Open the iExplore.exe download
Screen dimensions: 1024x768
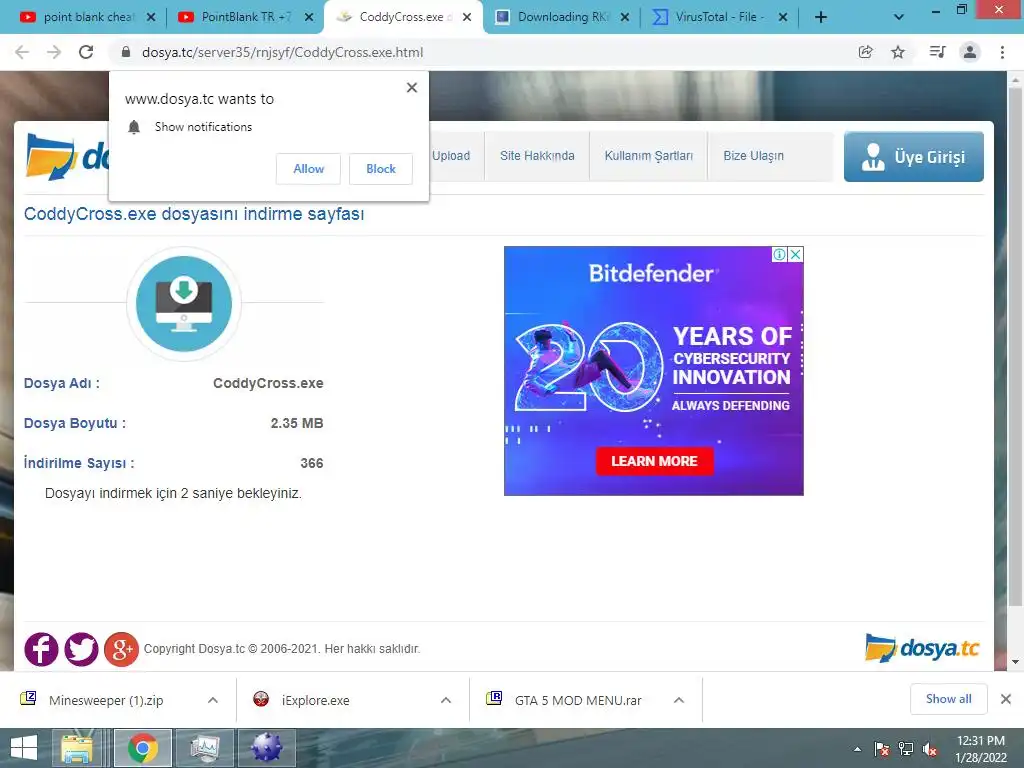tap(315, 700)
